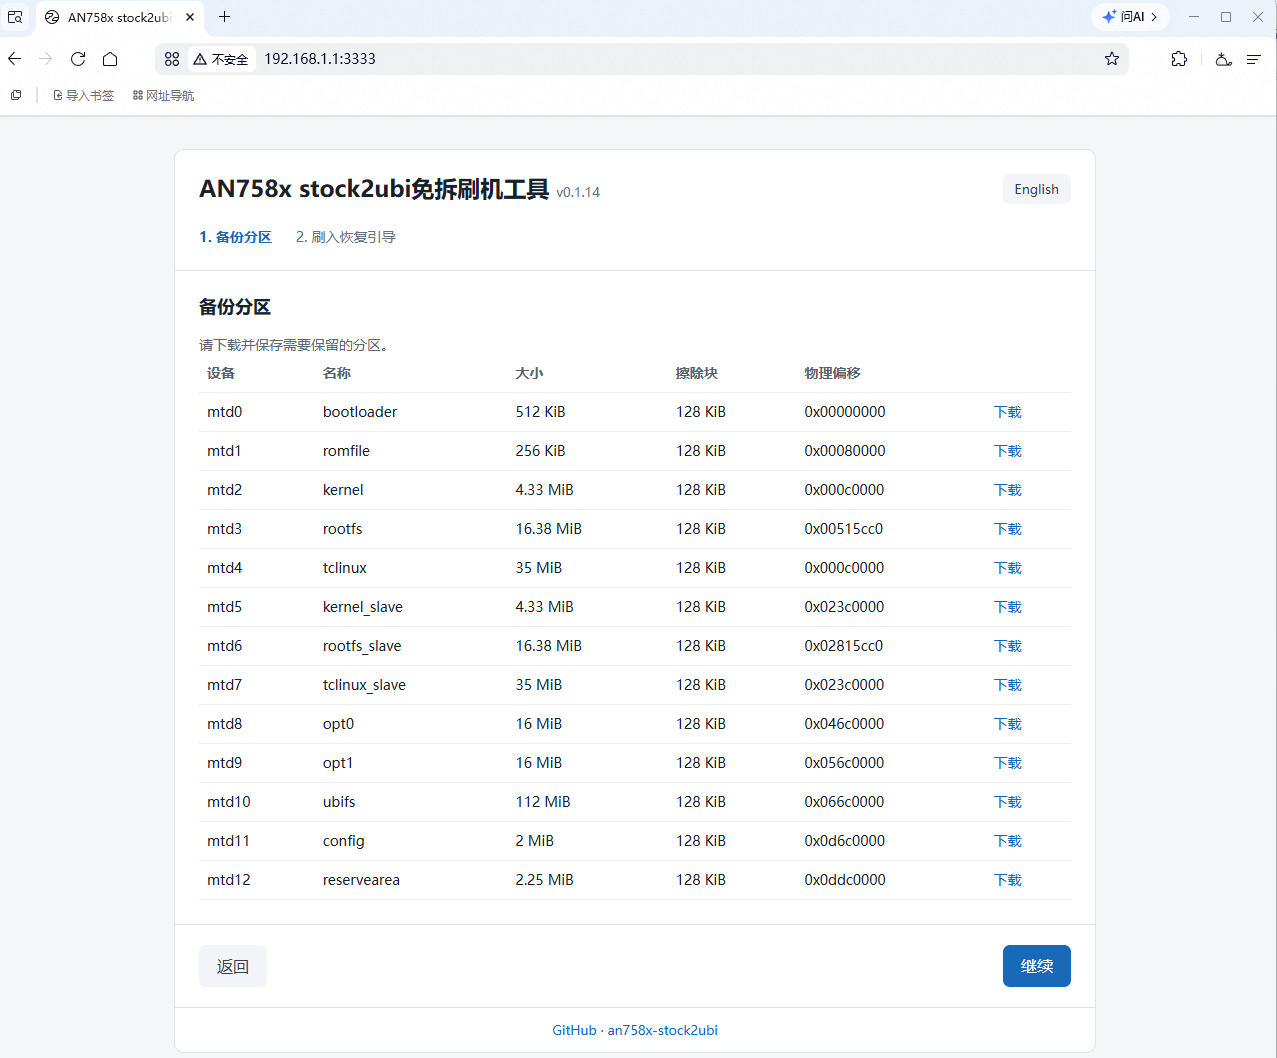1277x1058 pixels.
Task: Reload the page with refresh icon
Action: coord(78,59)
